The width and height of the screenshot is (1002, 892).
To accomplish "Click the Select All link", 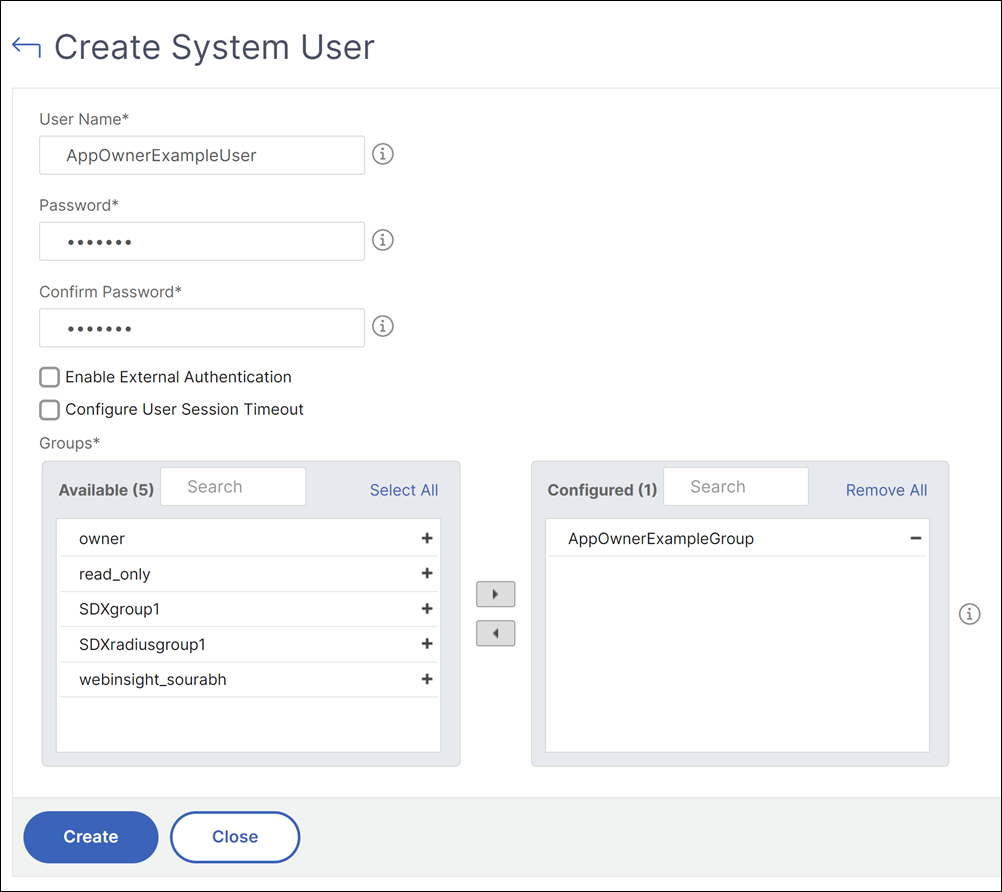I will tap(404, 490).
